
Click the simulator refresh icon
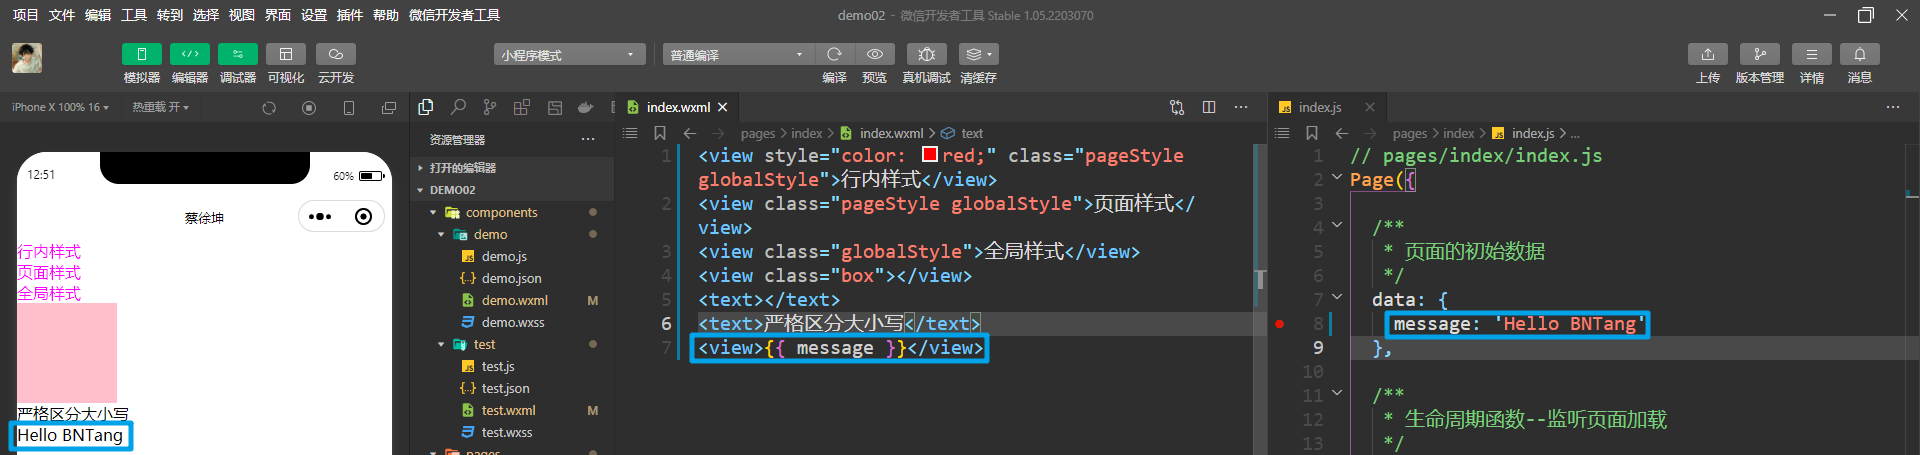pos(269,108)
